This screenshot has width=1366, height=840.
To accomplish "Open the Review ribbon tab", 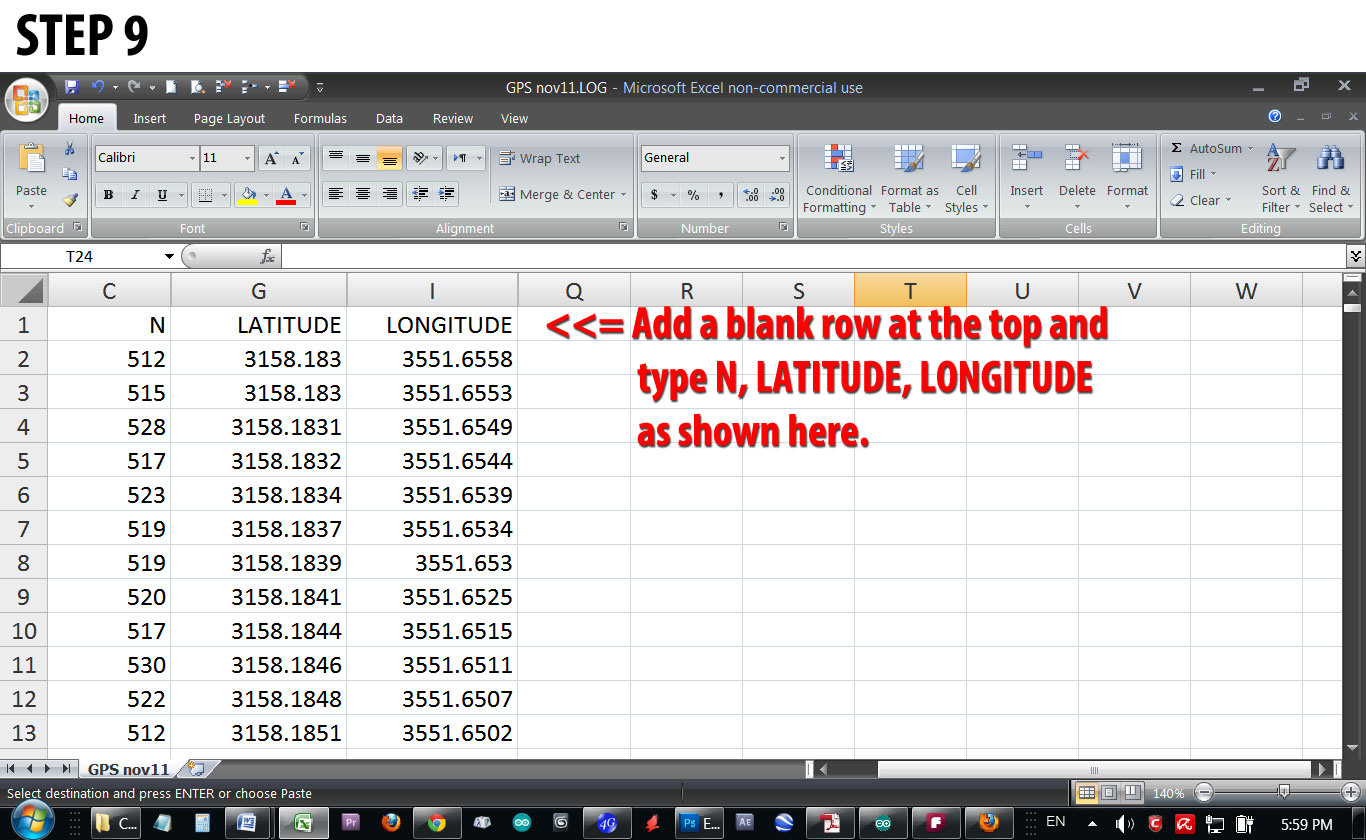I will (452, 118).
